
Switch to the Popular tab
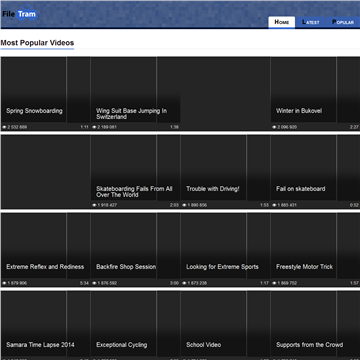(343, 22)
